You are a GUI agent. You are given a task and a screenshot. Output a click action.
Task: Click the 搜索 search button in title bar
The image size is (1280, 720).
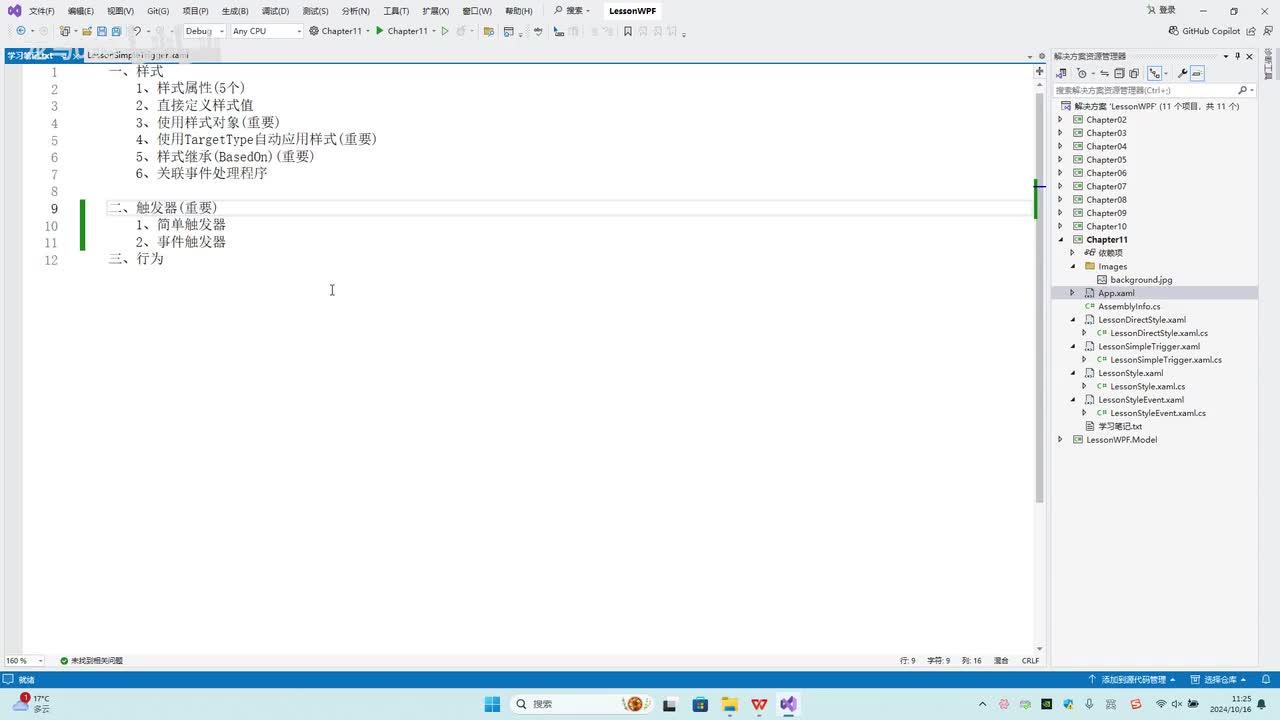click(x=572, y=11)
